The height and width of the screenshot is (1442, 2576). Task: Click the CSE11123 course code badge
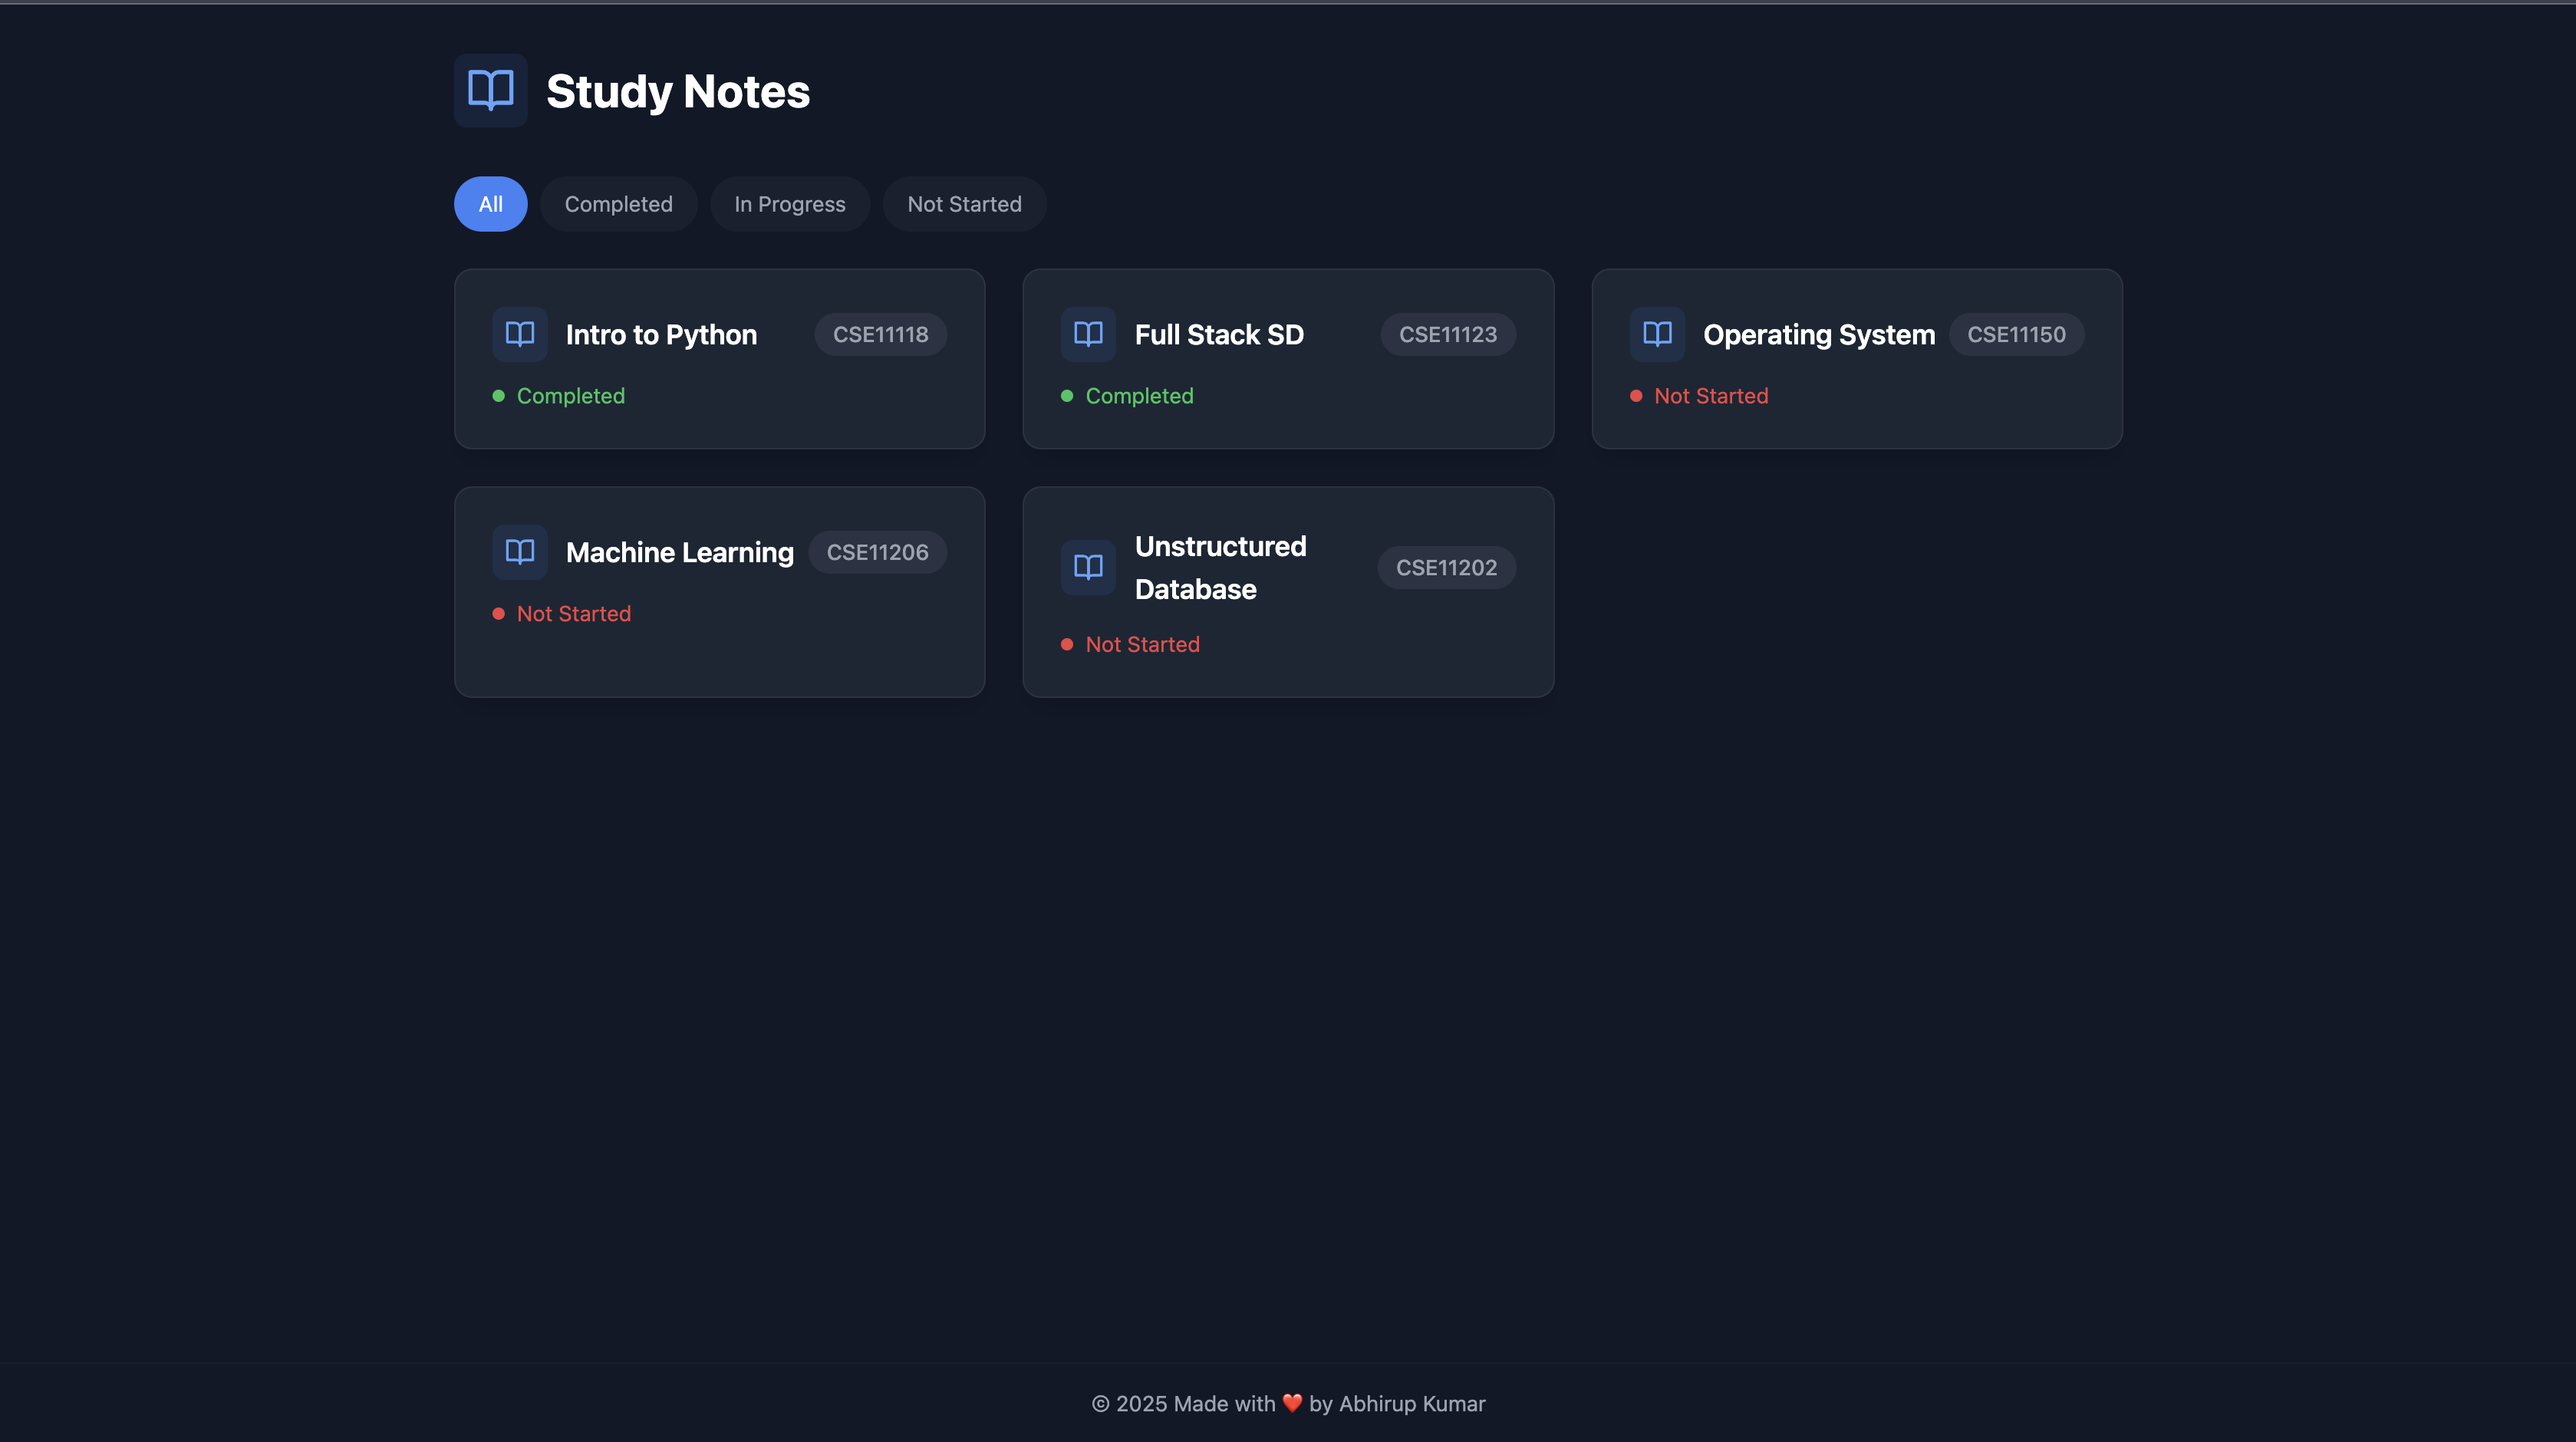[1447, 334]
